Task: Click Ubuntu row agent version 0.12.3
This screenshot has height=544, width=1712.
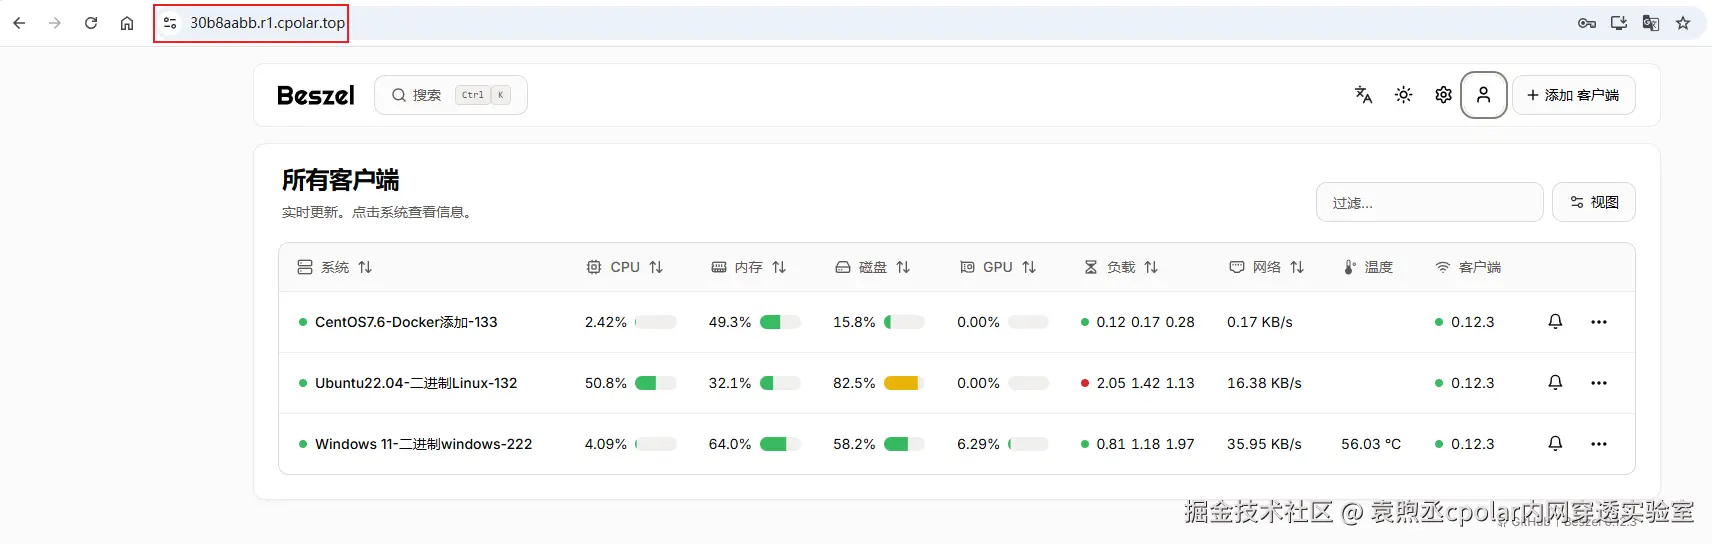Action: (1472, 383)
